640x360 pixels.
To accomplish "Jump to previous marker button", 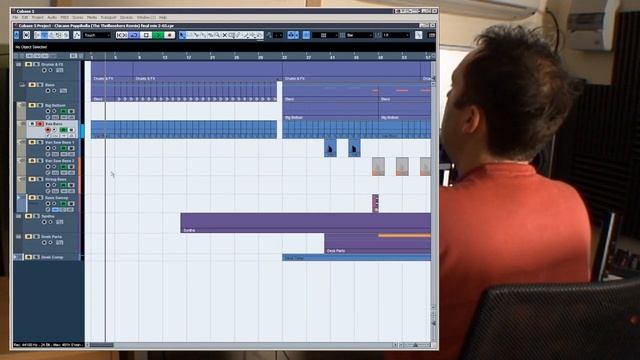I will click(119, 35).
